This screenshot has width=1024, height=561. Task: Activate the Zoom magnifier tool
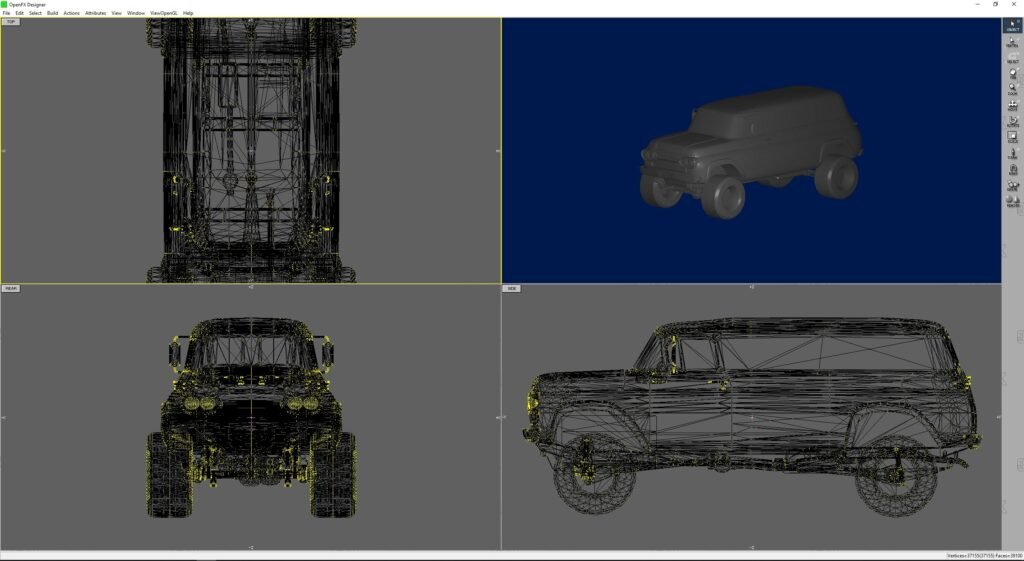tap(1013, 89)
